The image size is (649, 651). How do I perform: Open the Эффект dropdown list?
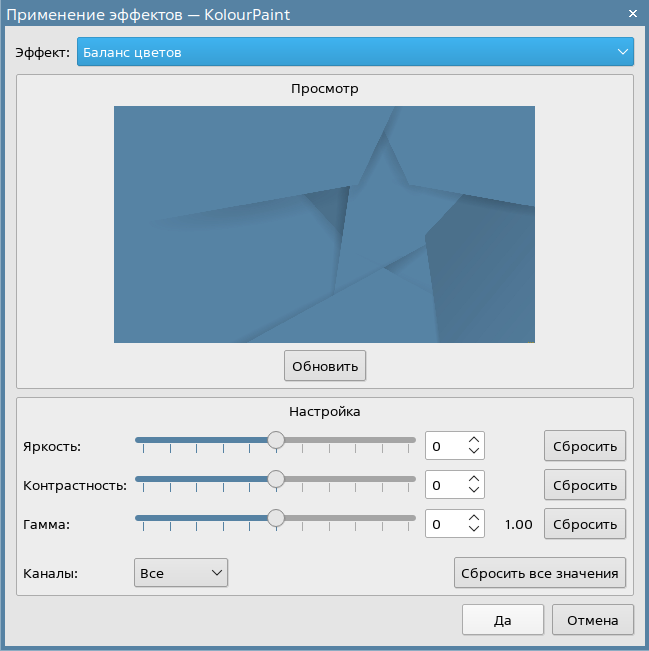coord(355,52)
